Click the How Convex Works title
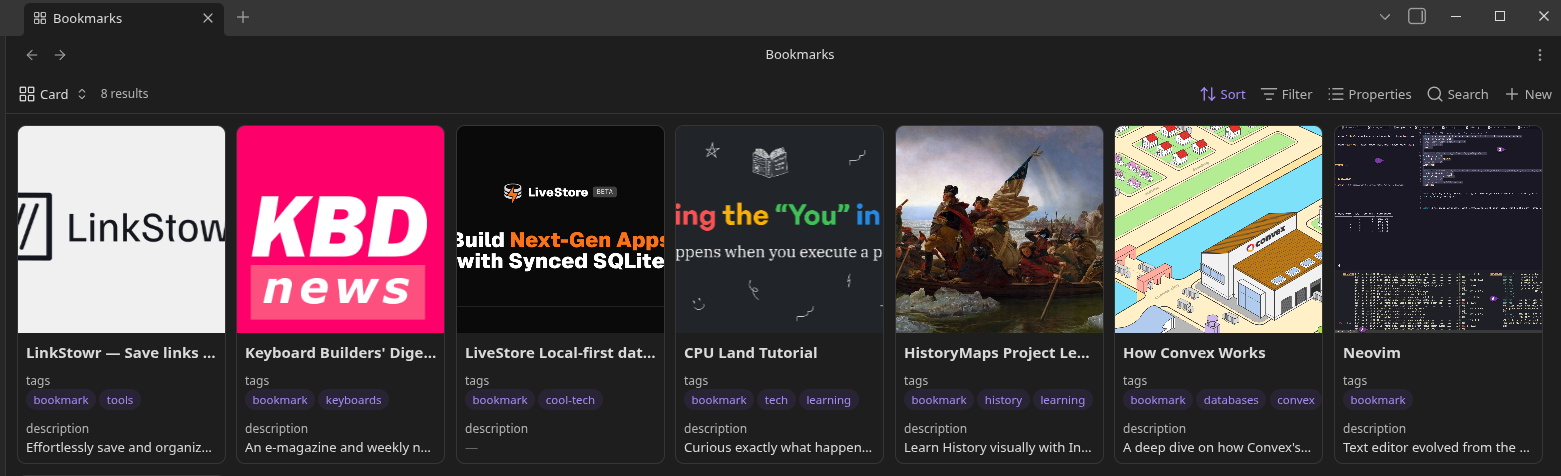 [x=1194, y=352]
